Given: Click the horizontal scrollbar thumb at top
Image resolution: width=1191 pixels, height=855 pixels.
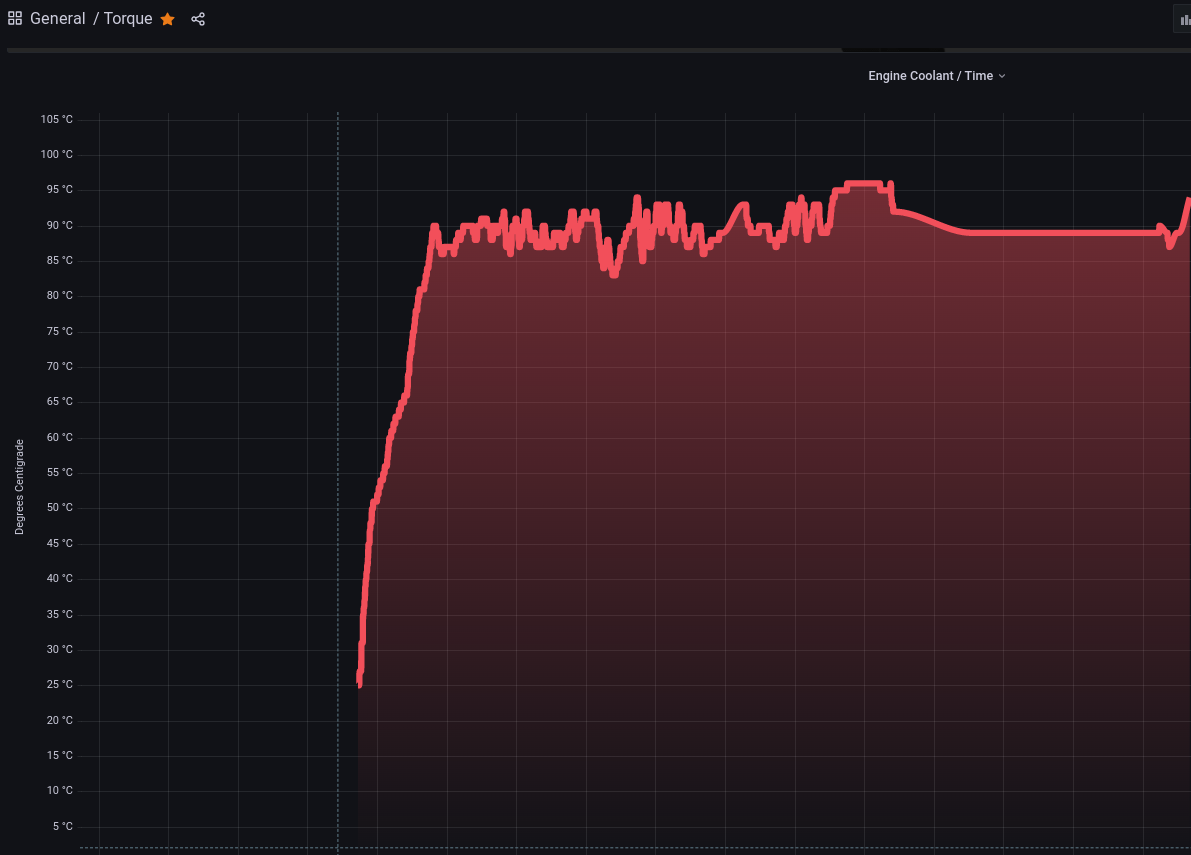Looking at the screenshot, I should [x=893, y=49].
